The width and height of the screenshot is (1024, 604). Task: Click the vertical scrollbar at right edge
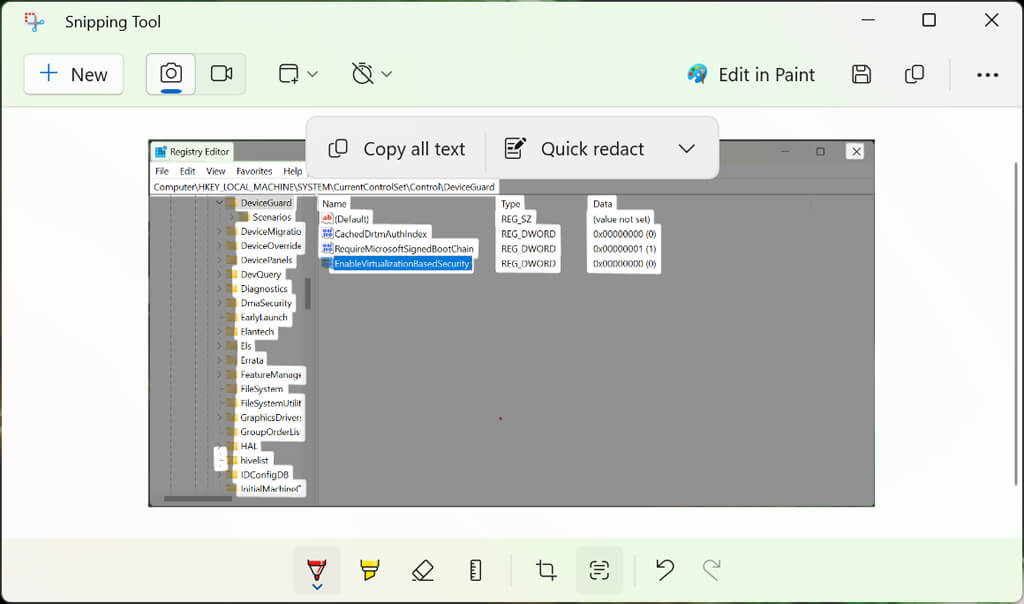1016,323
